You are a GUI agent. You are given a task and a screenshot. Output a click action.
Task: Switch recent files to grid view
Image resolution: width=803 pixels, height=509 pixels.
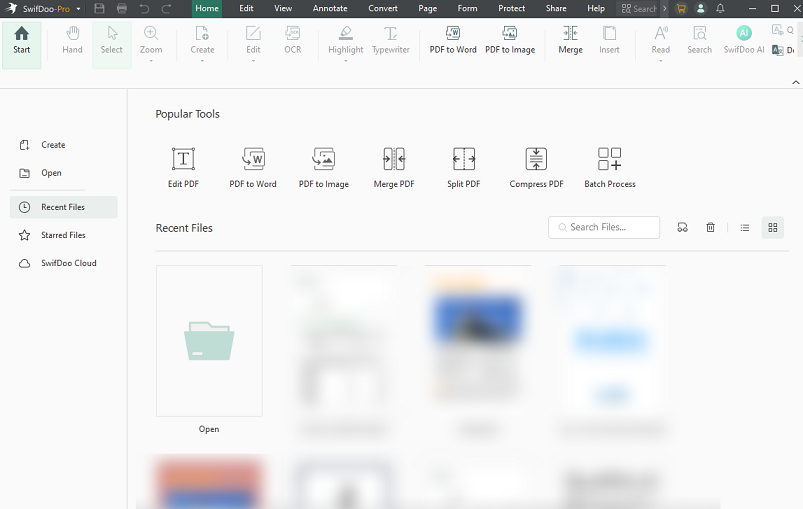click(x=773, y=227)
